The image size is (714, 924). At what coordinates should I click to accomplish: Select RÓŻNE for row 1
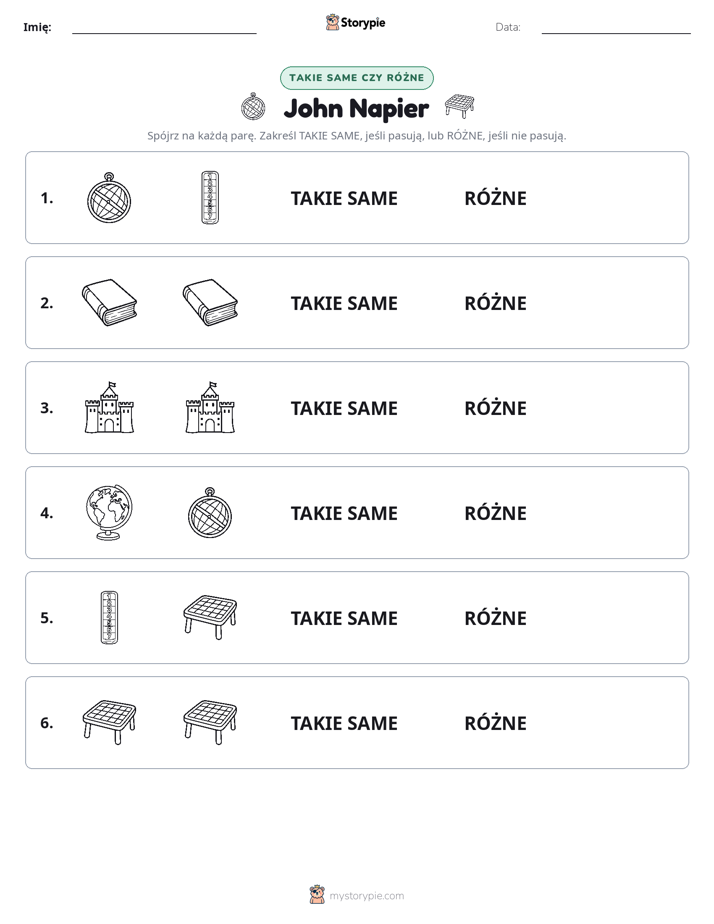pyautogui.click(x=495, y=198)
